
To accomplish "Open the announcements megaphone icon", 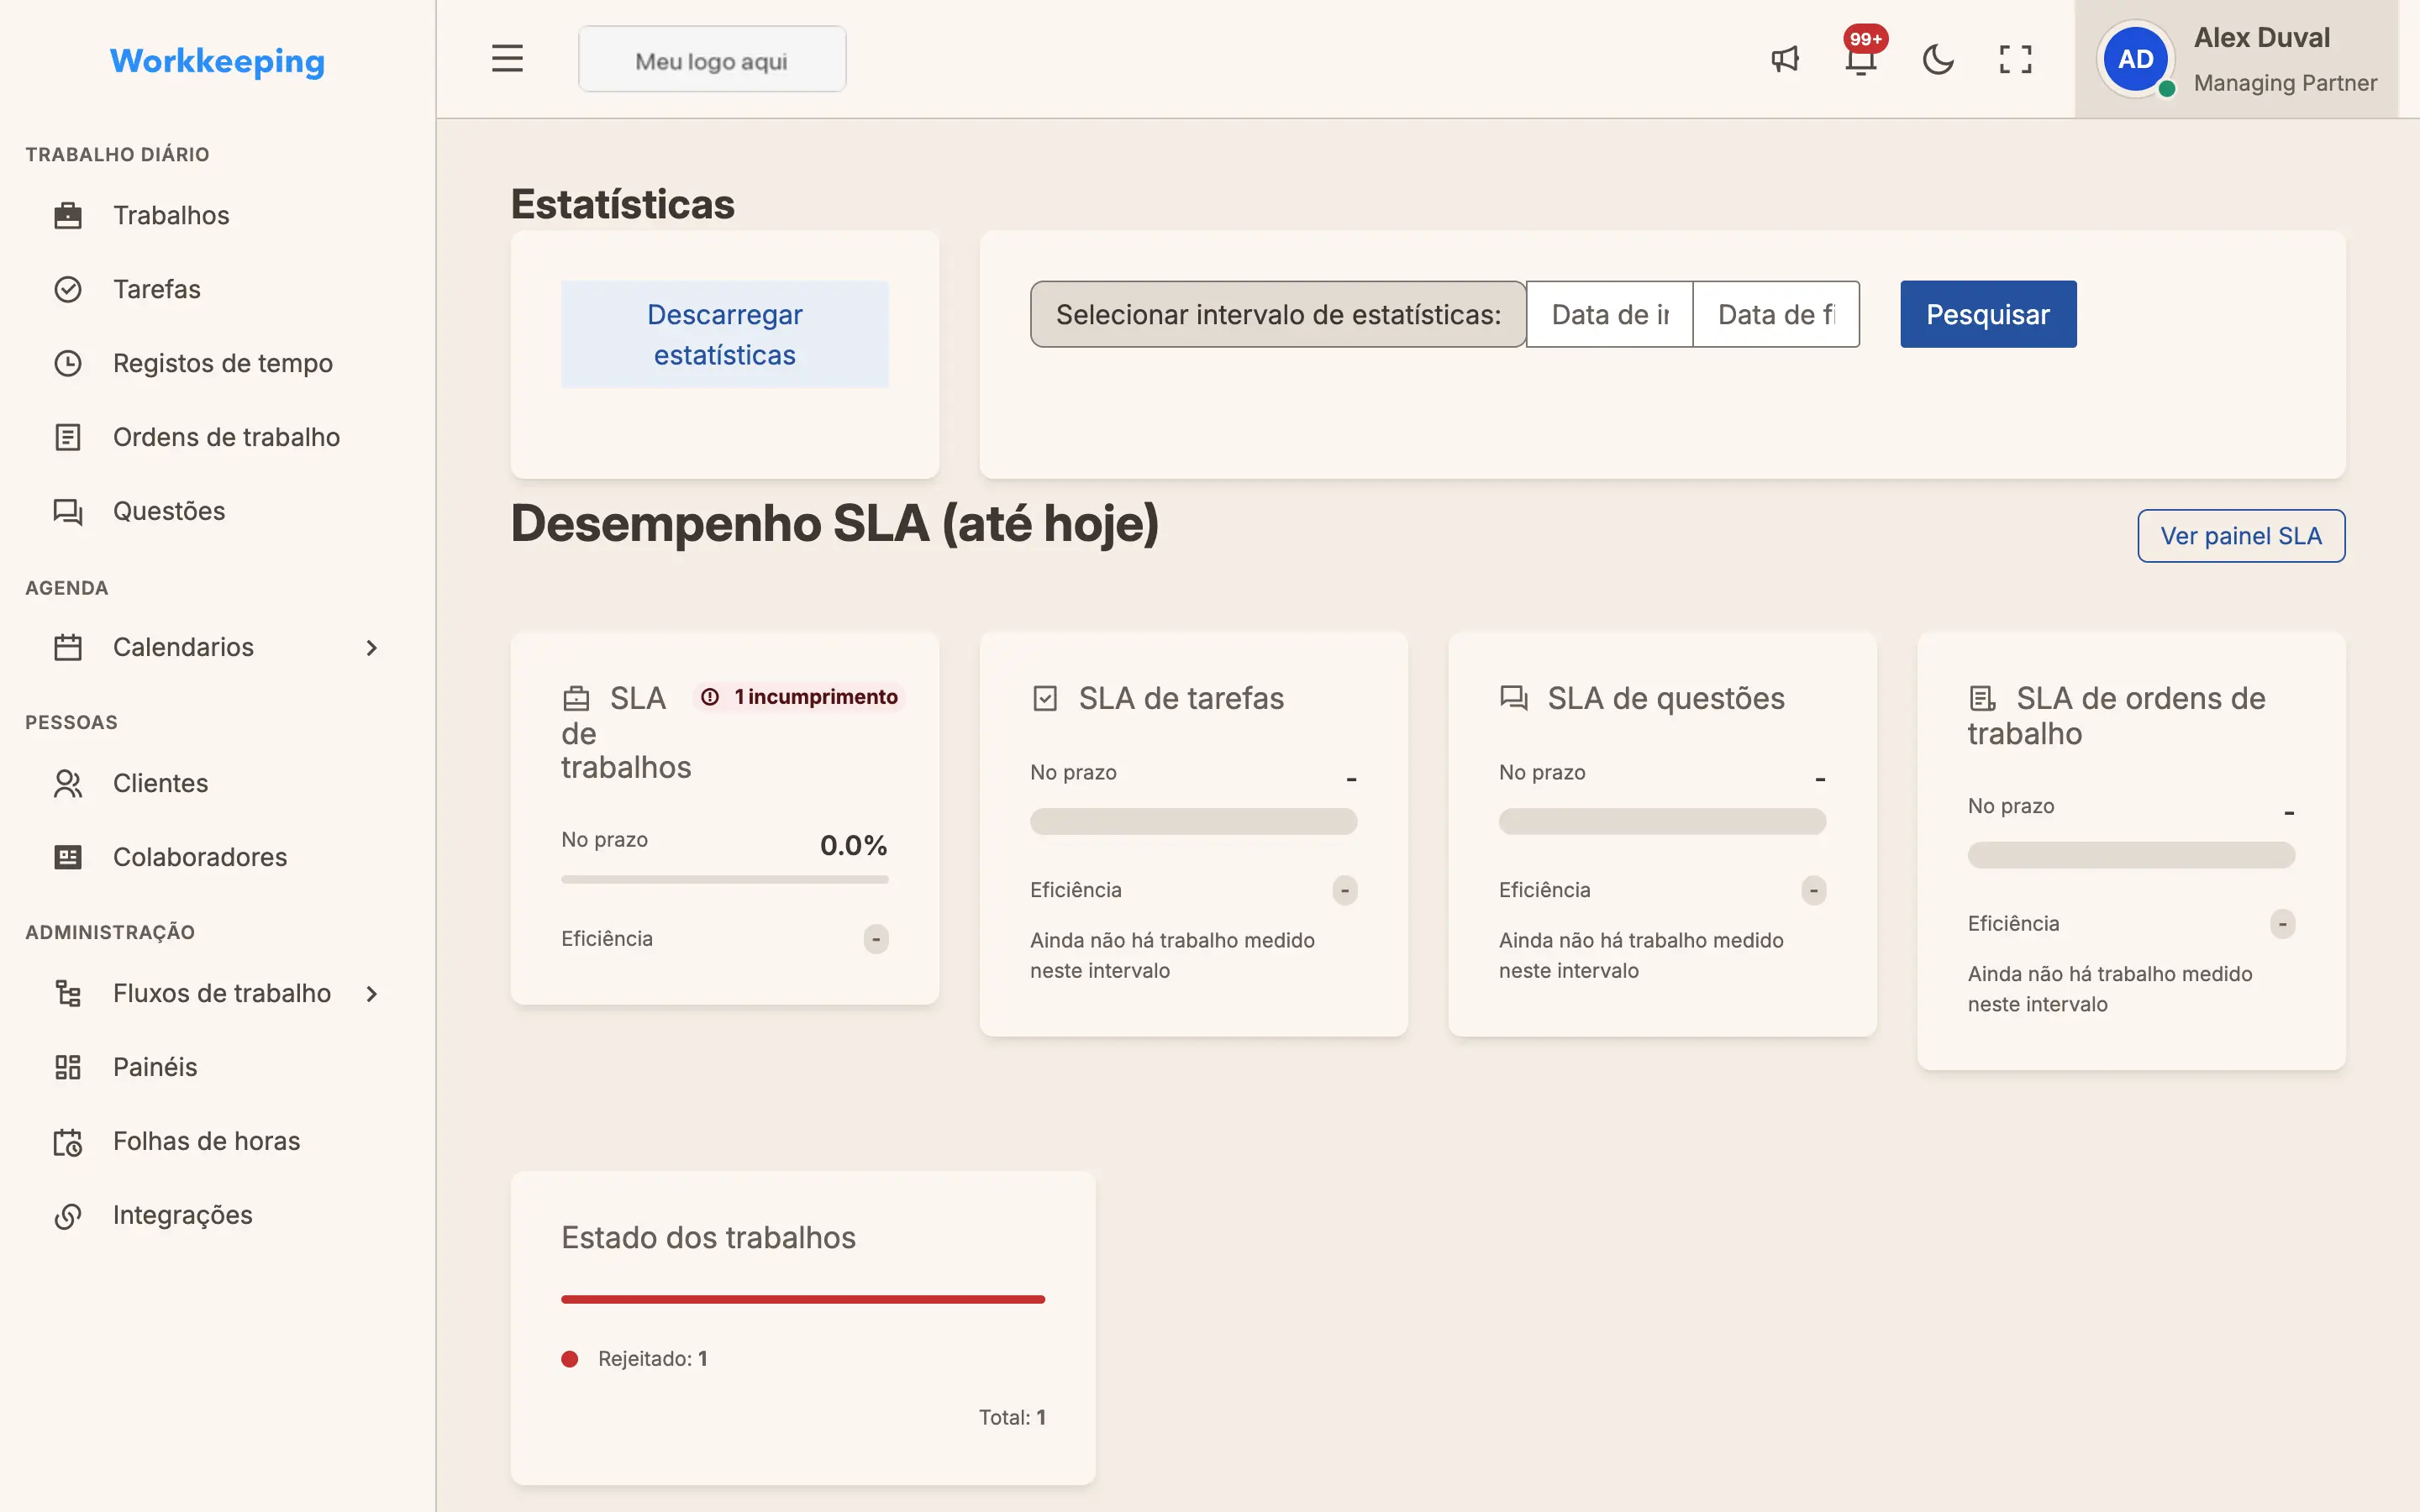I will click(1785, 59).
